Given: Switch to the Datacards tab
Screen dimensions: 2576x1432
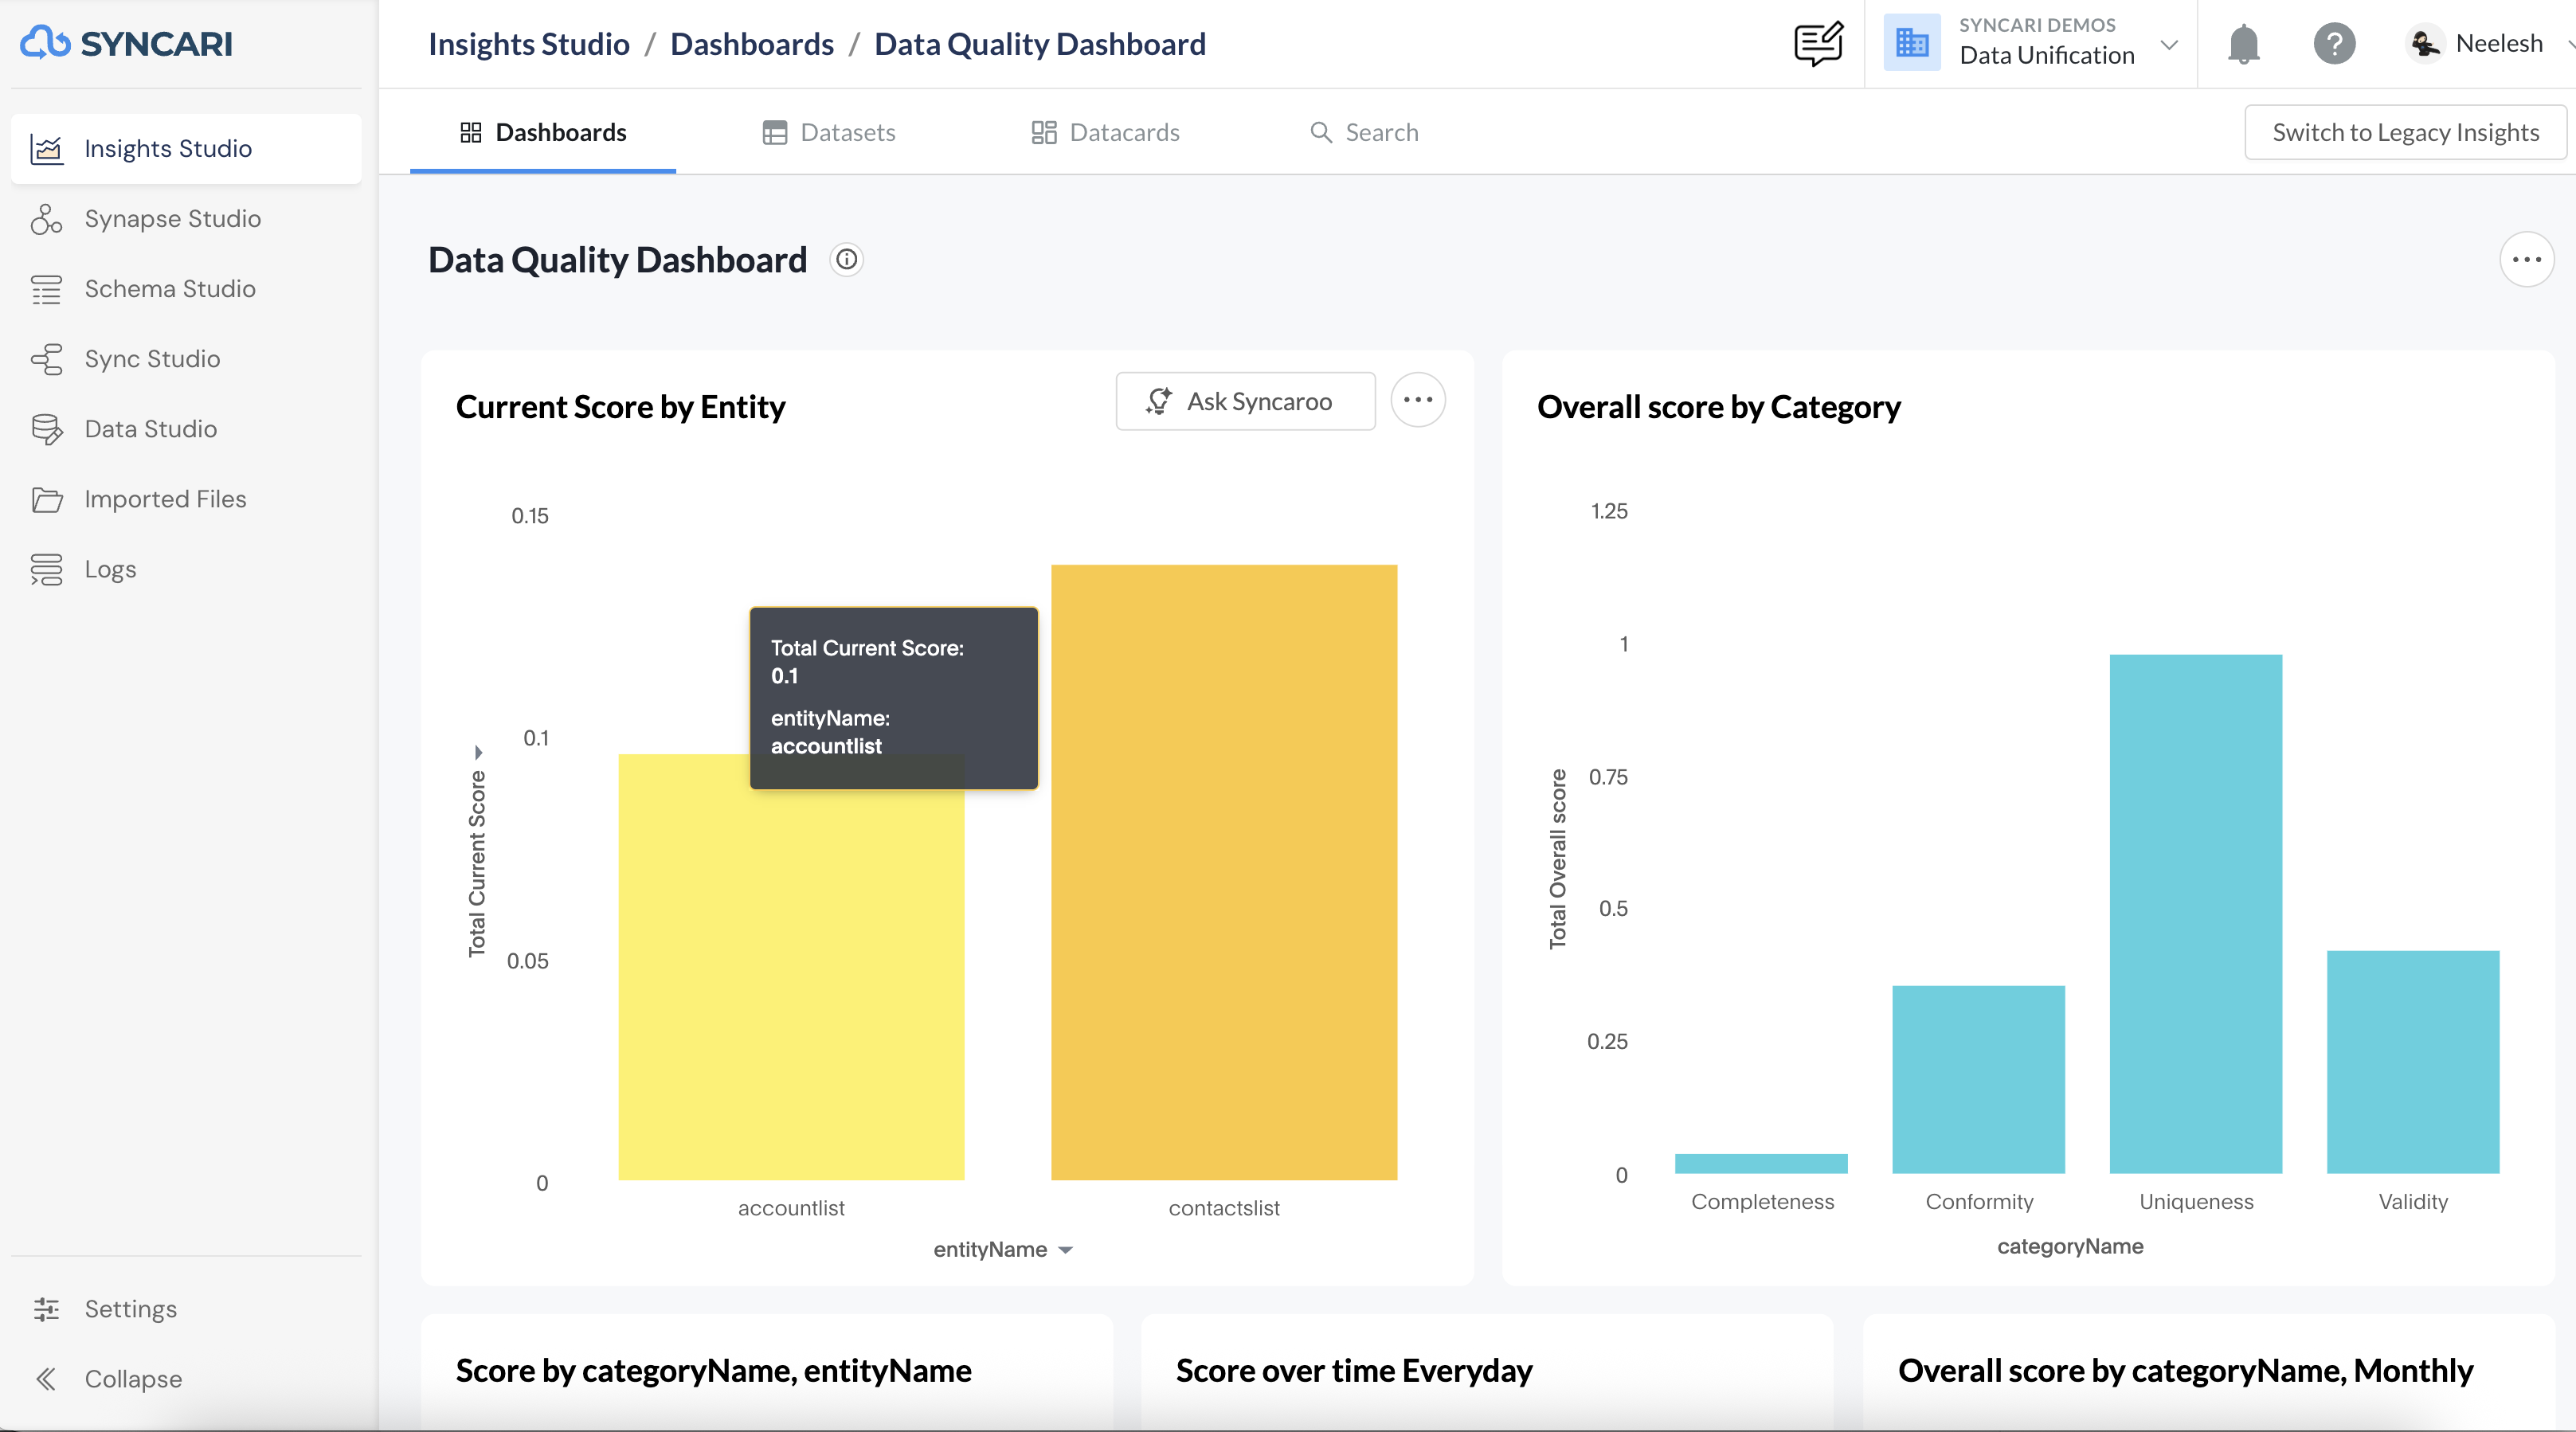Looking at the screenshot, I should point(1105,132).
